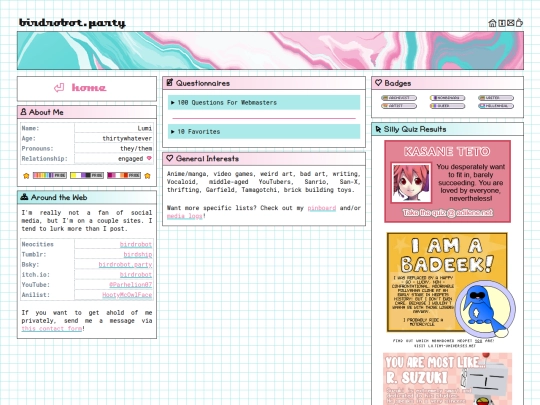Viewport: 540px width, 405px height.
Task: Open the media logs link
Action: [185, 216]
